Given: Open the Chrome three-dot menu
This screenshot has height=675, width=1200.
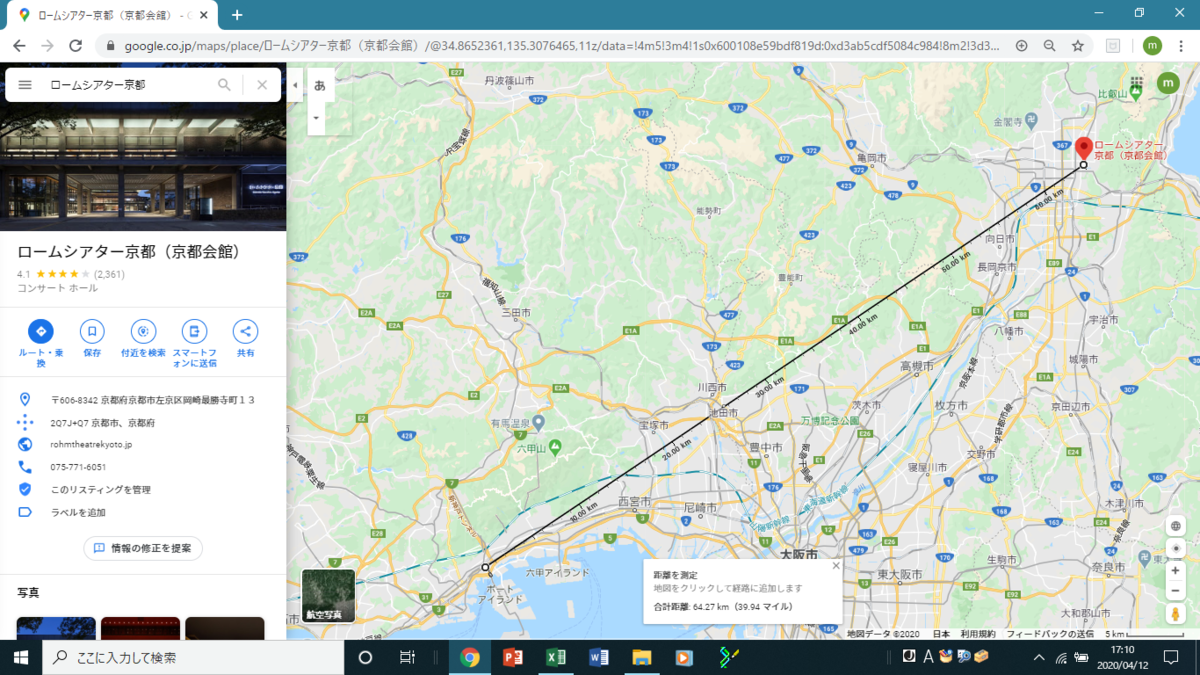Looking at the screenshot, I should (x=1183, y=45).
